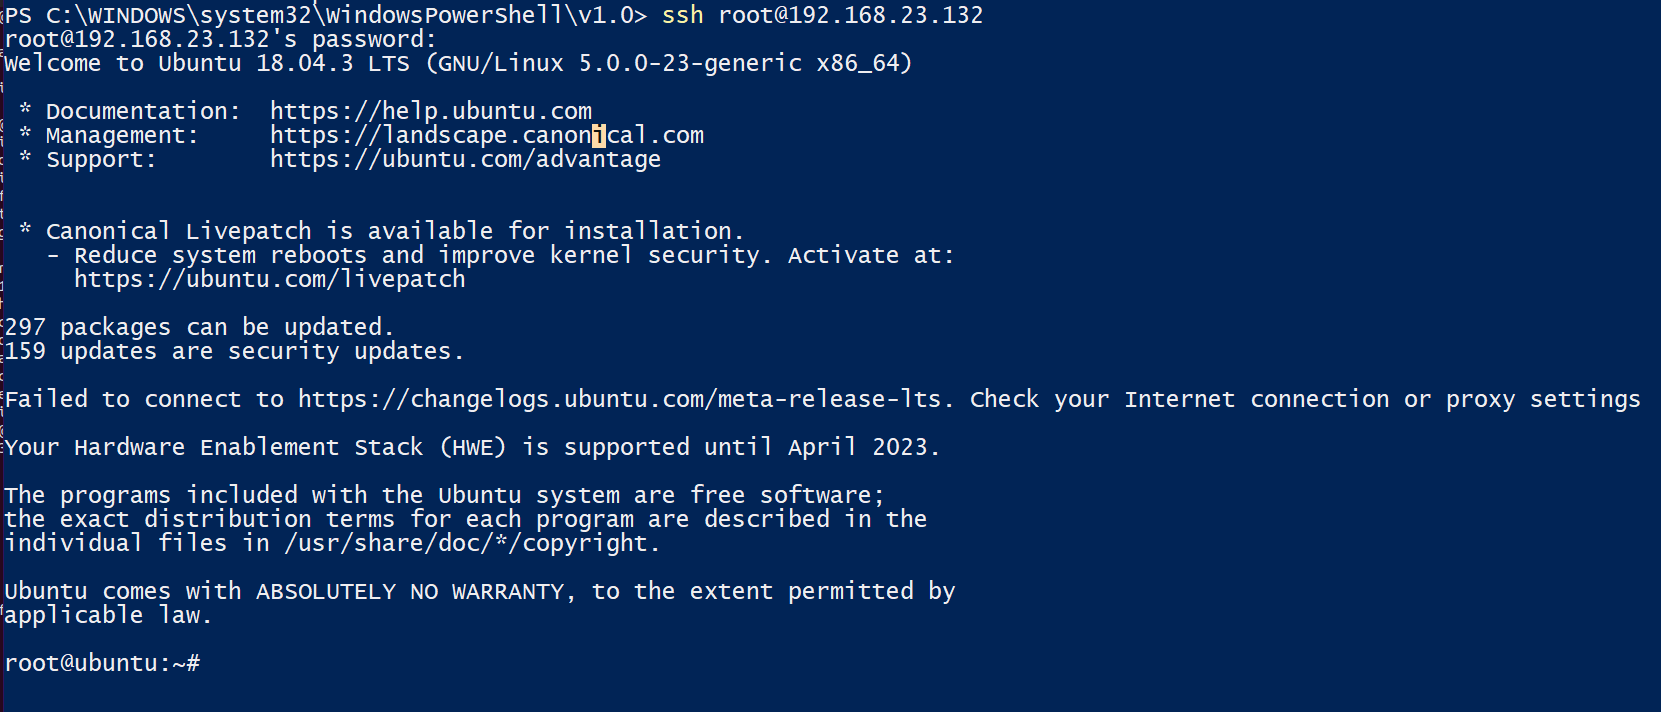Image resolution: width=1661 pixels, height=712 pixels.
Task: Click the ubuntu.com/livepatch URL
Action: [269, 279]
